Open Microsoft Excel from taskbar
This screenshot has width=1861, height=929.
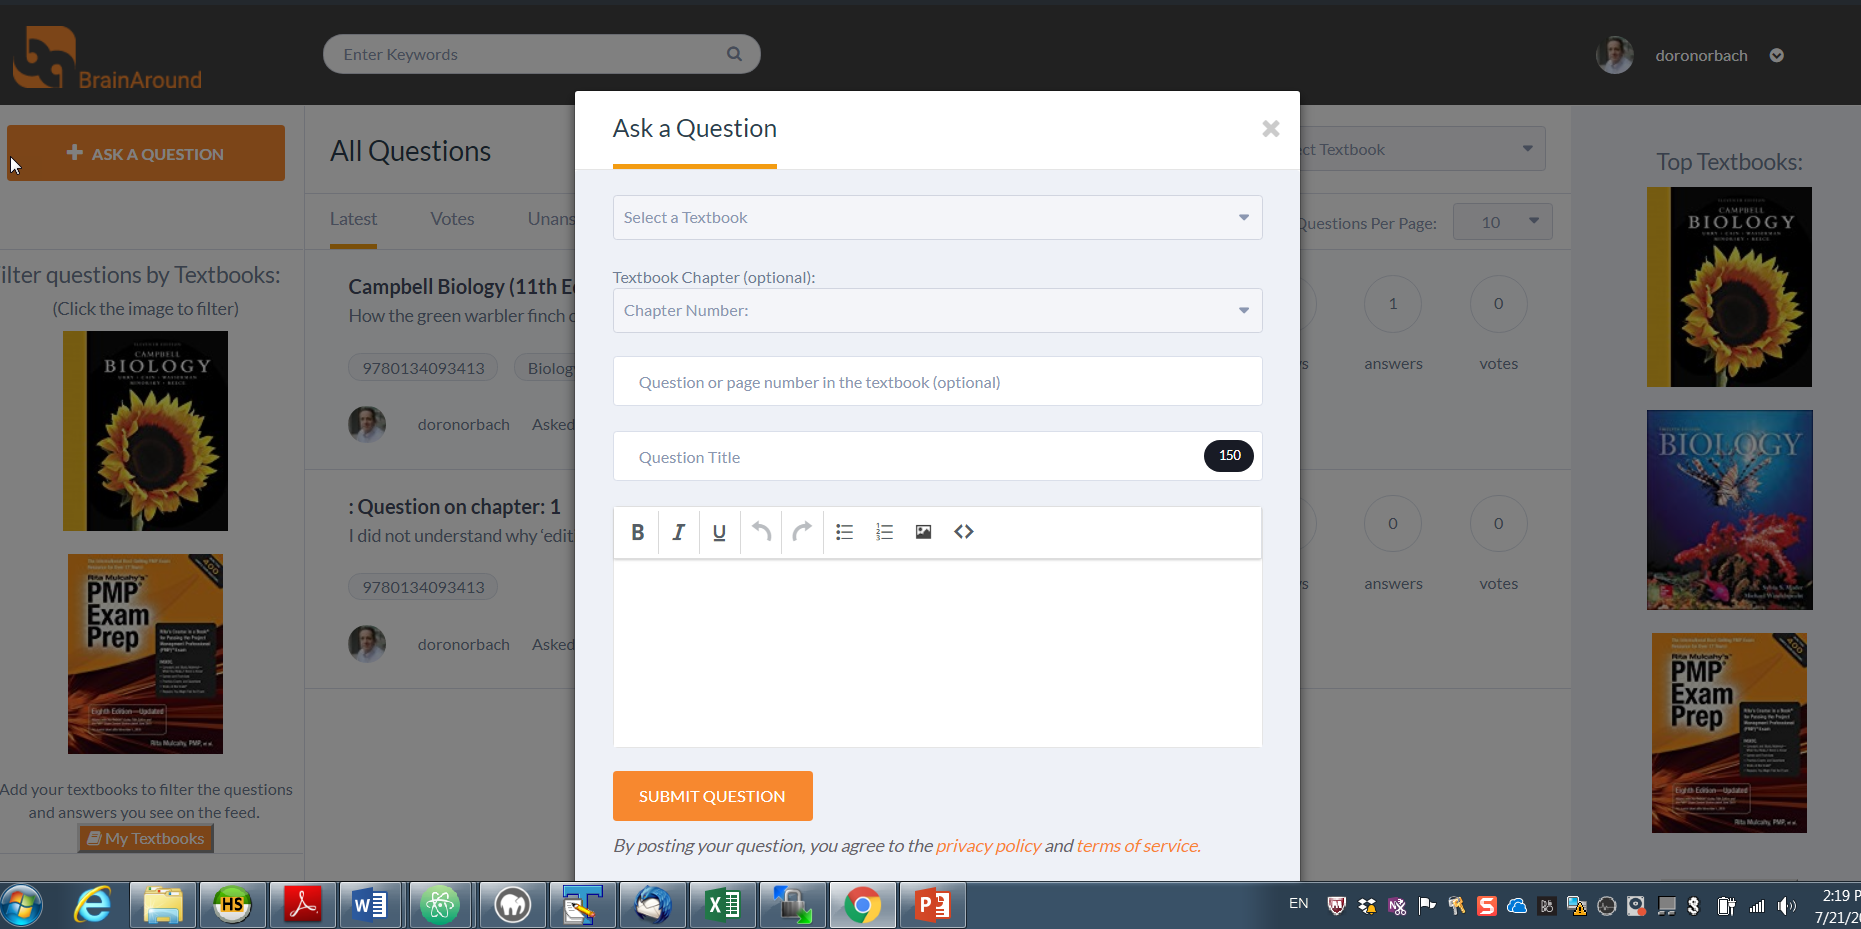(721, 906)
